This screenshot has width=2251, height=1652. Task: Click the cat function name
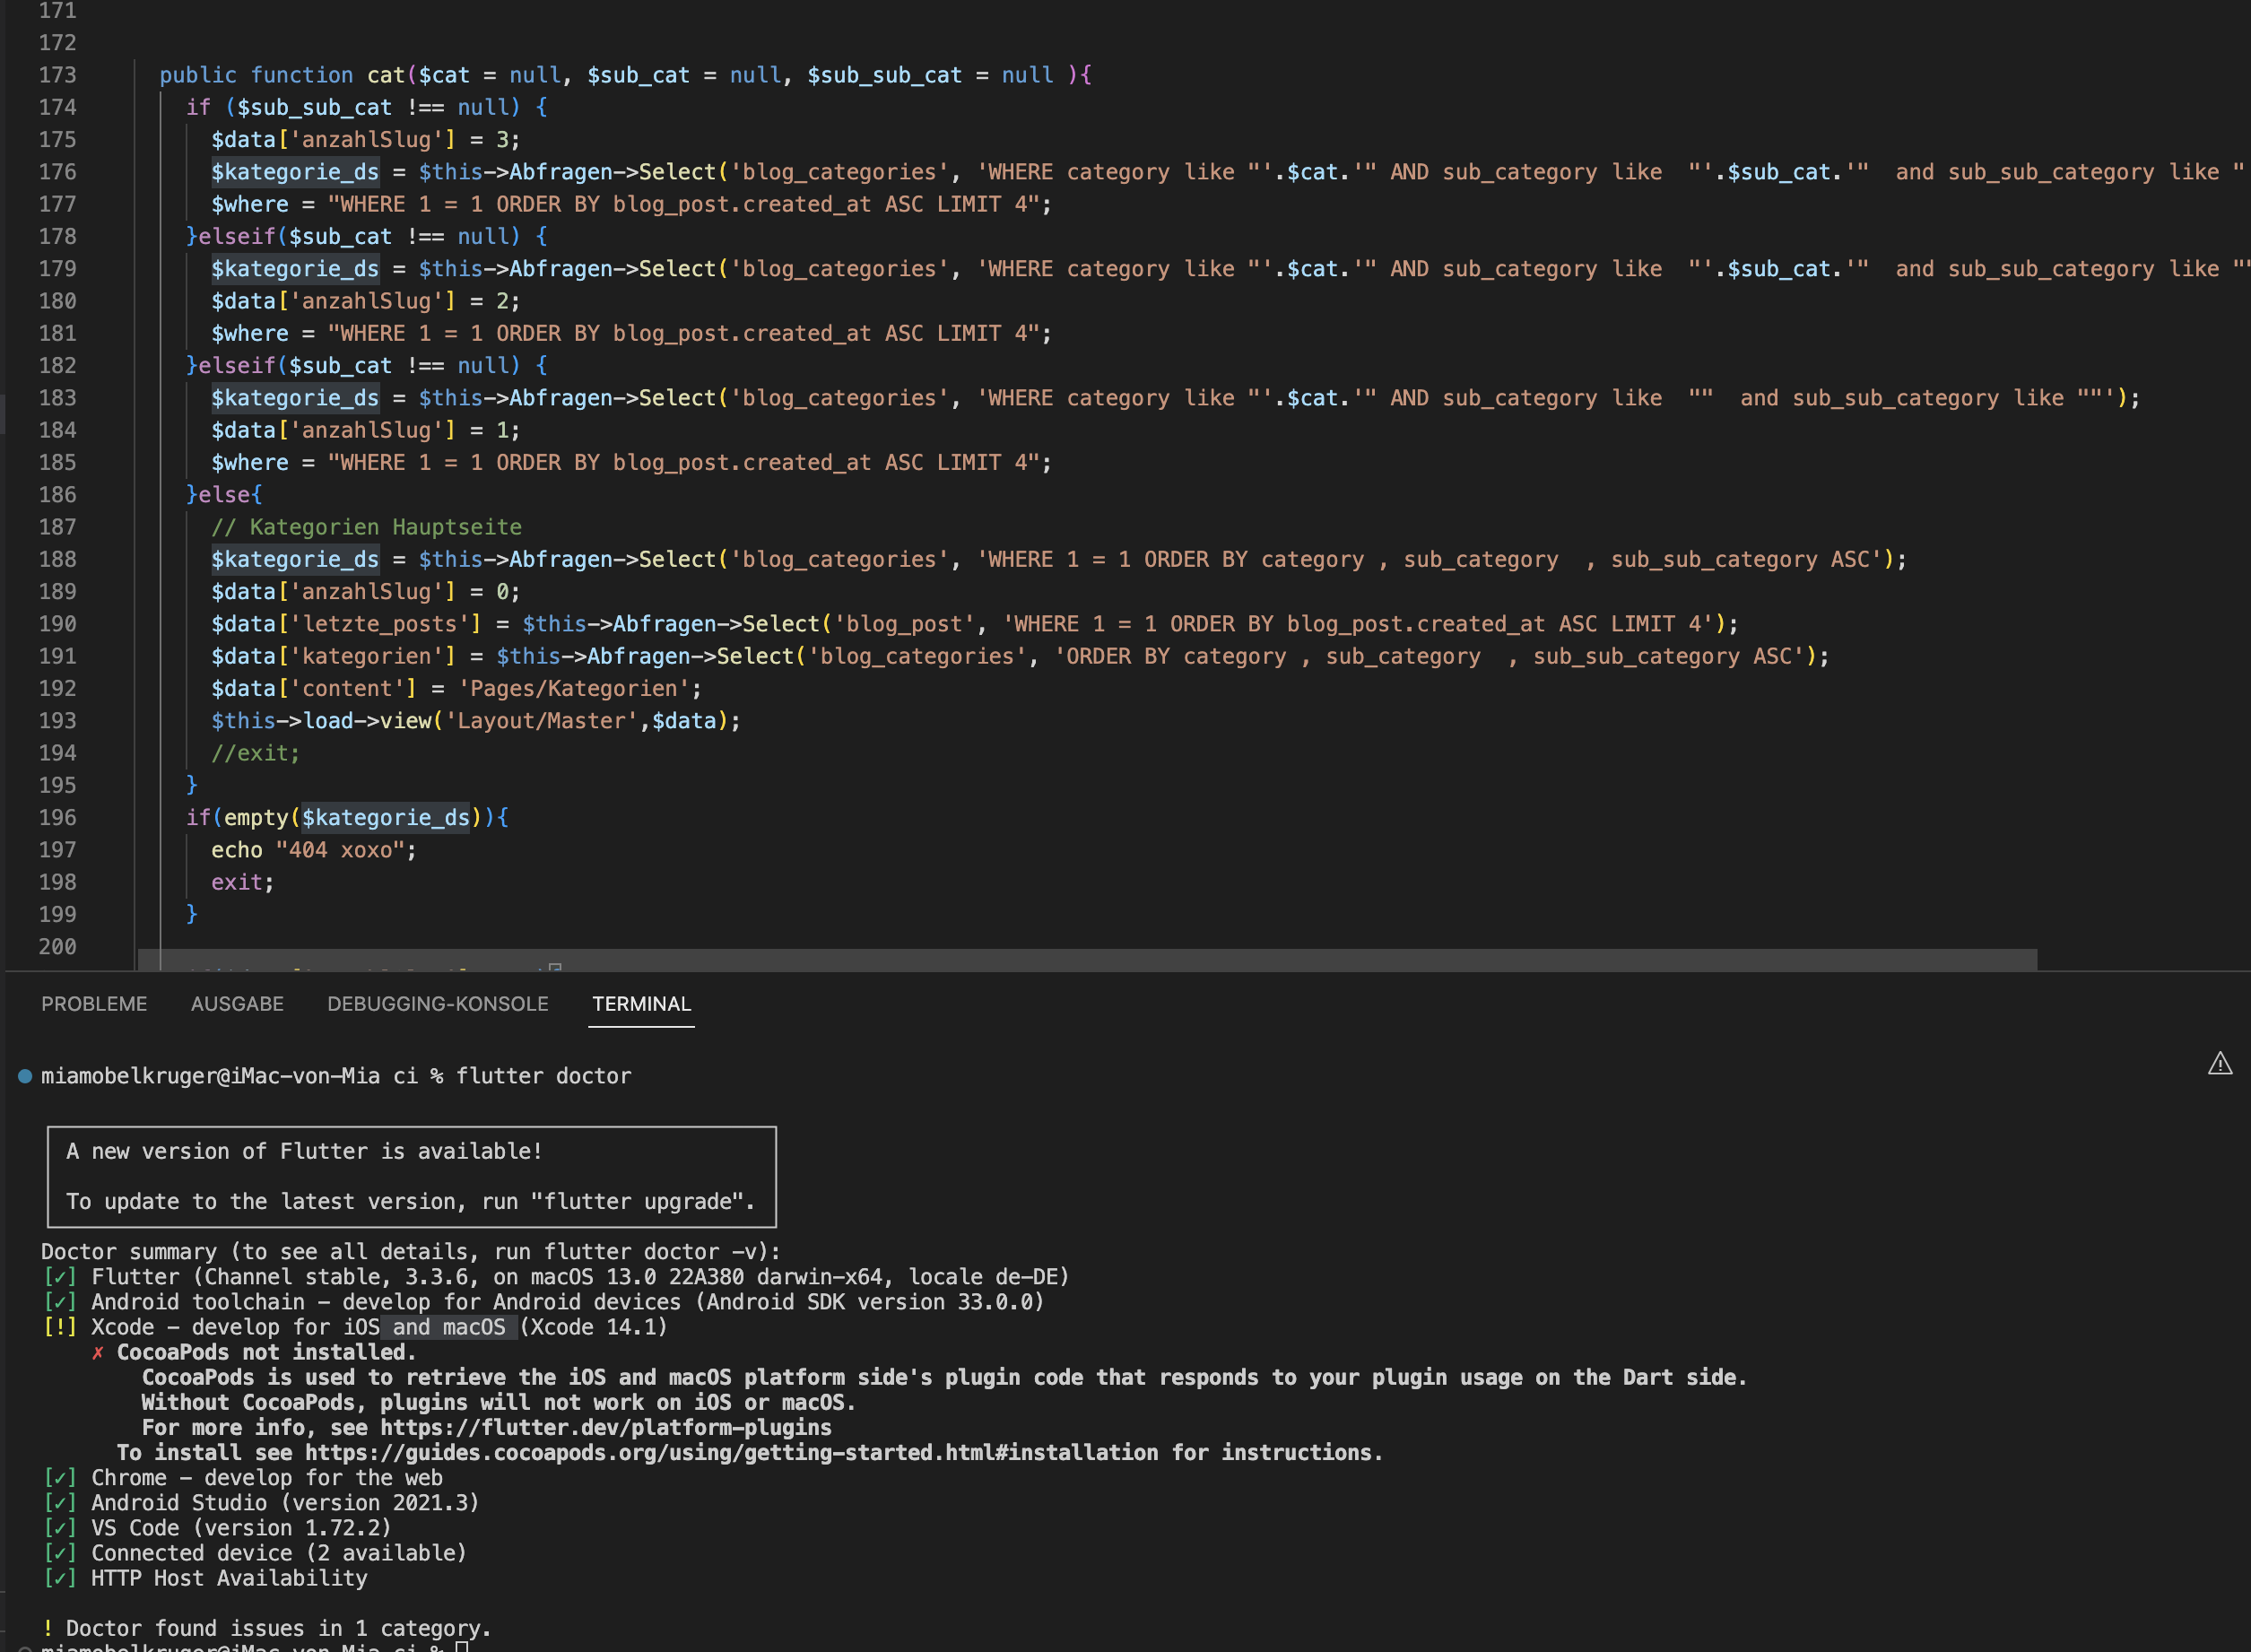[x=385, y=75]
